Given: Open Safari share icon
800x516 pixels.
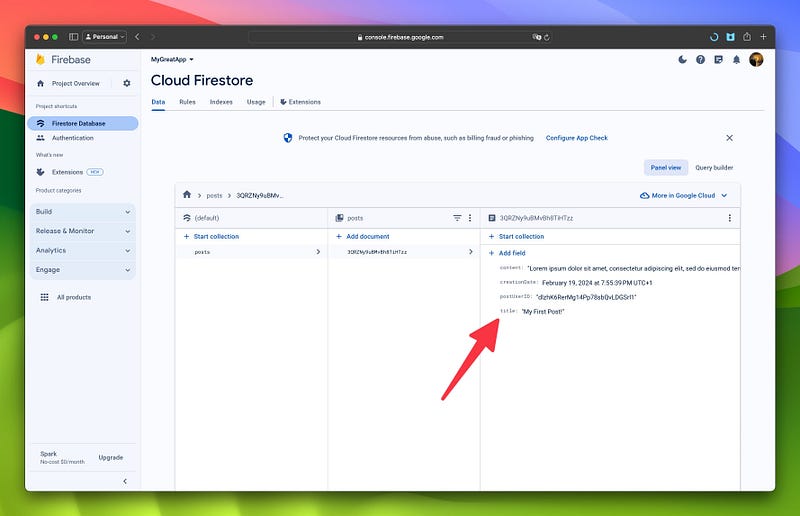Looking at the screenshot, I should [x=747, y=37].
